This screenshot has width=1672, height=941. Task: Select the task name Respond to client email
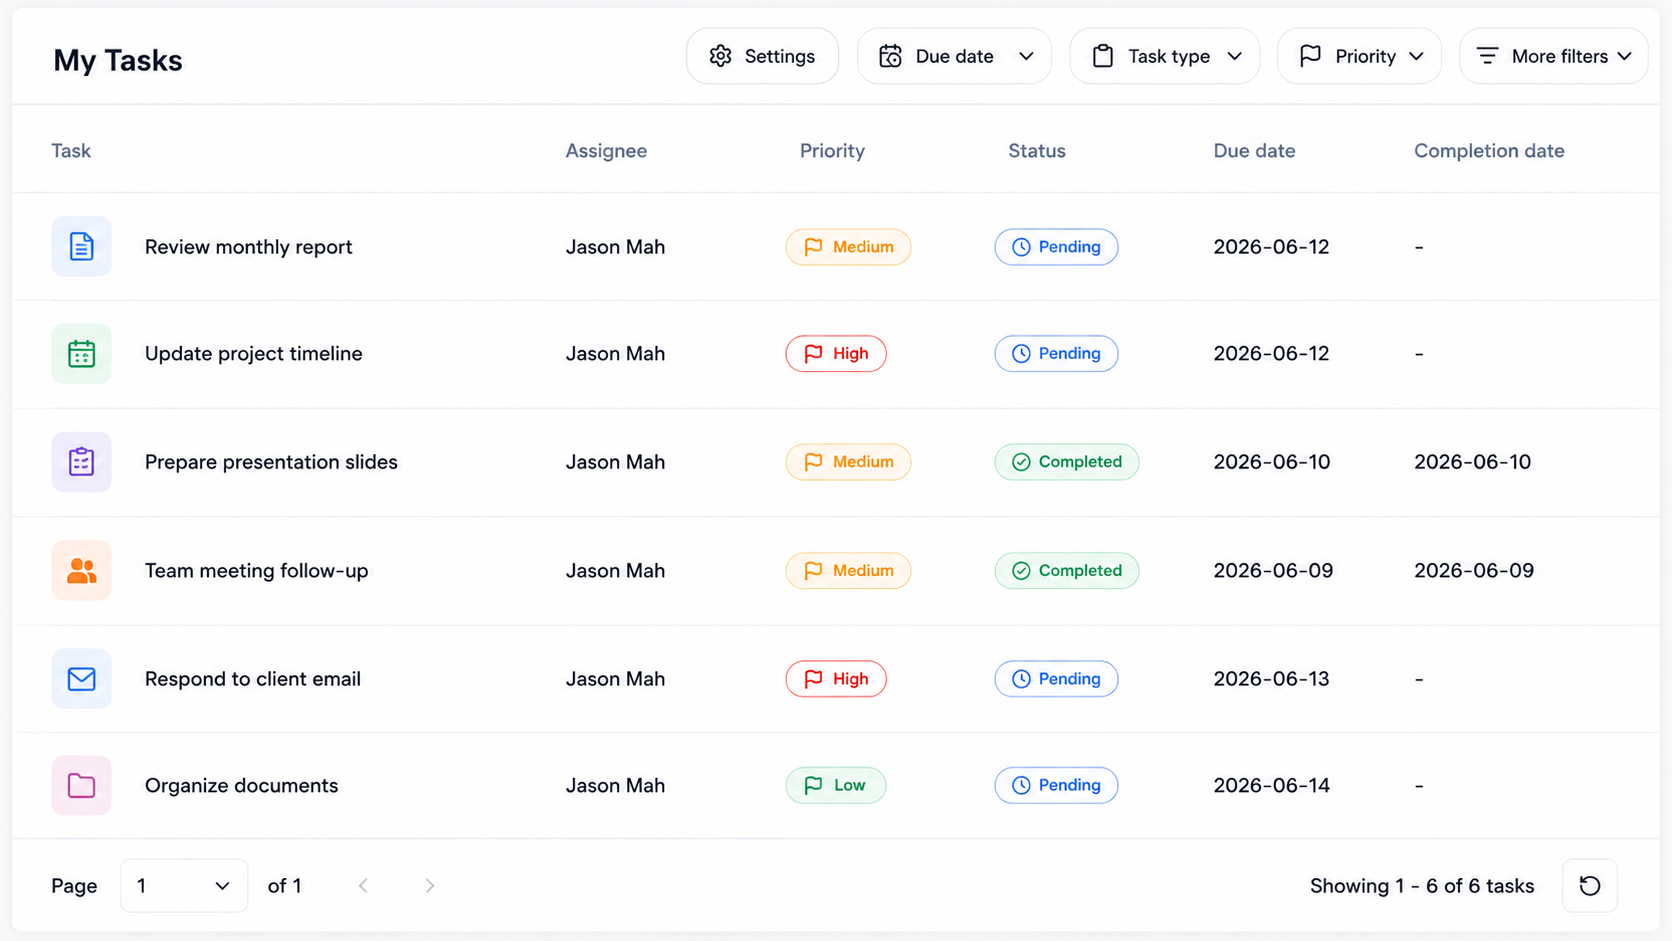pyautogui.click(x=253, y=679)
